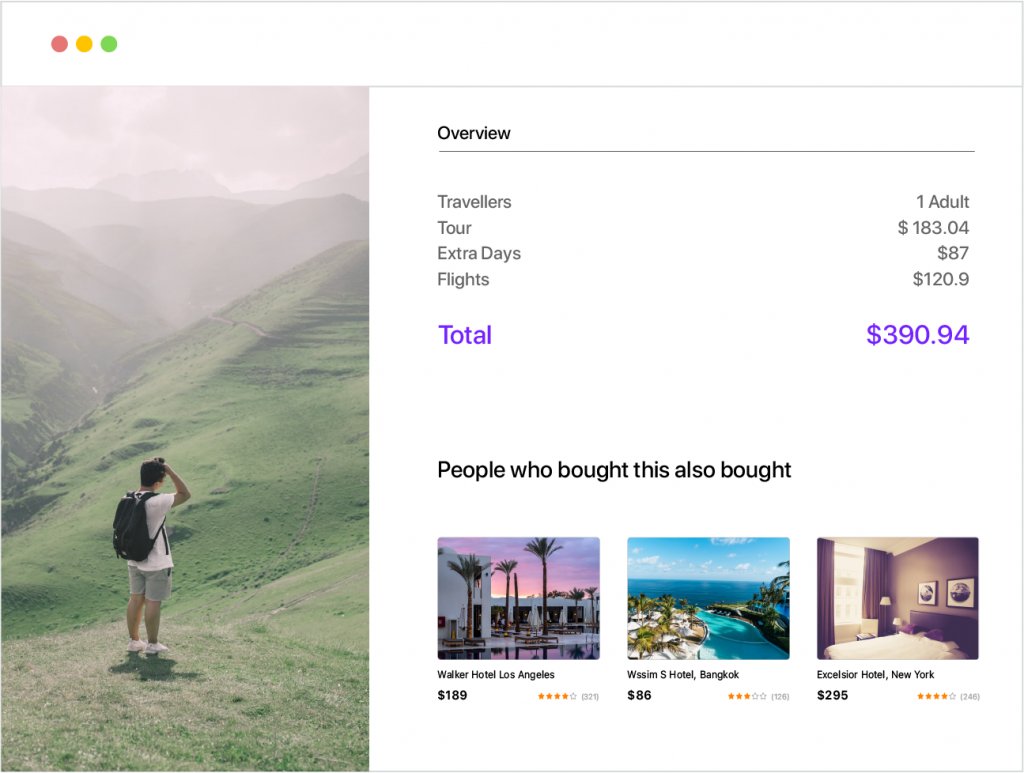Select the Excelsior Hotel, New York name

click(877, 674)
